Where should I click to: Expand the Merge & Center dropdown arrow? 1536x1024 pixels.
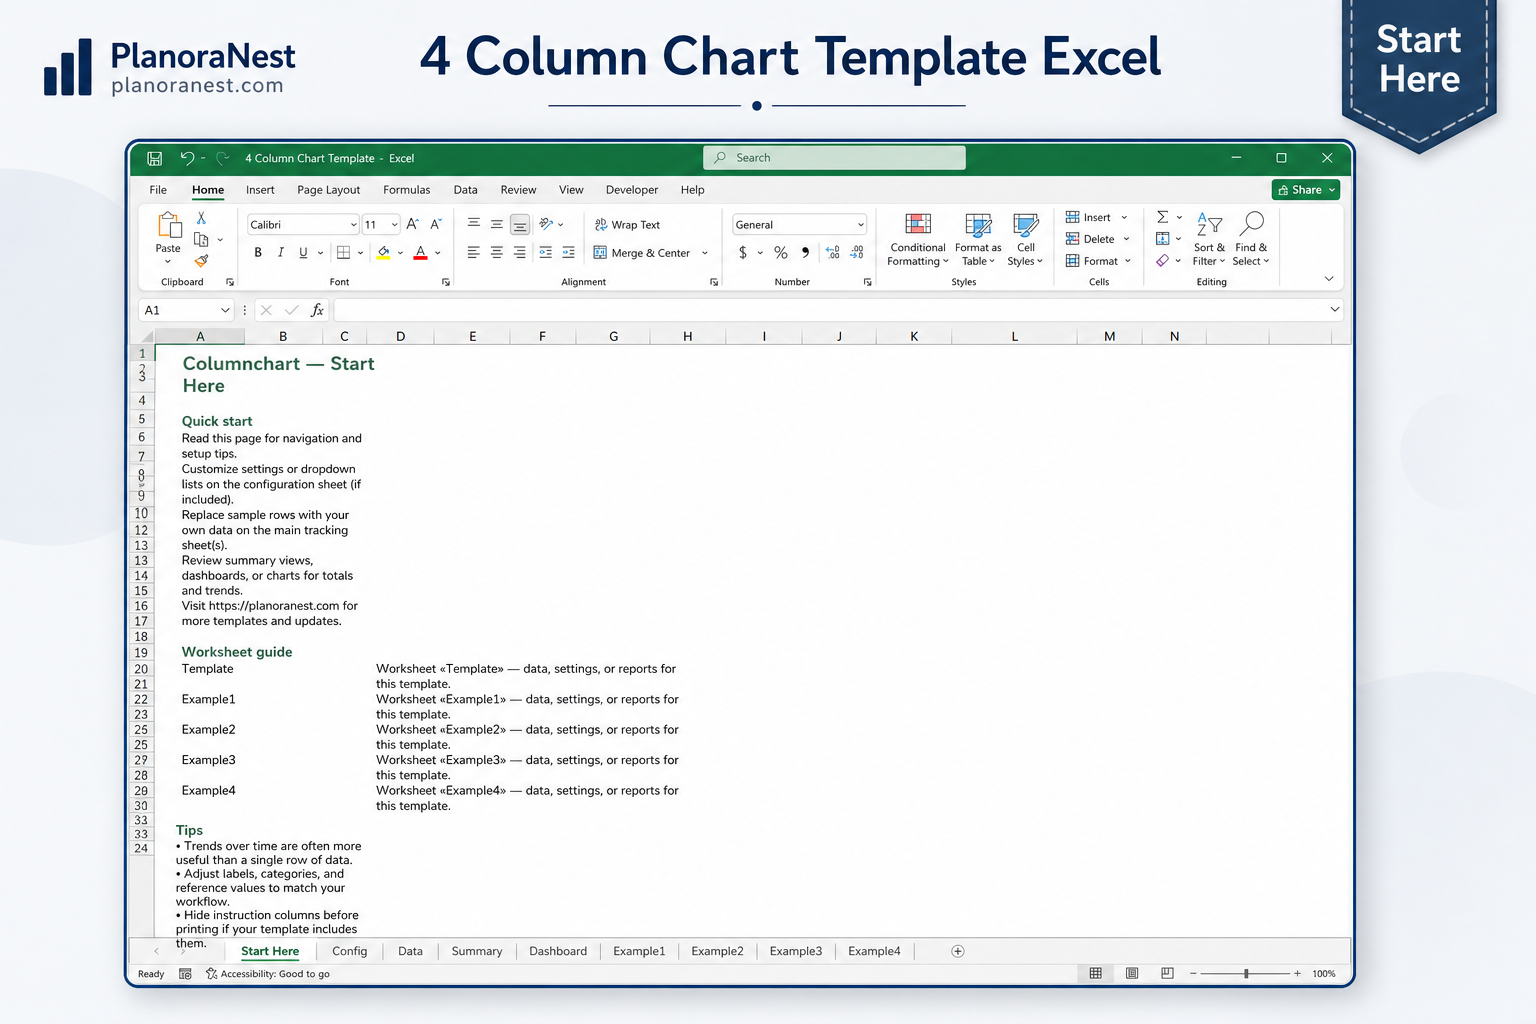coord(705,253)
